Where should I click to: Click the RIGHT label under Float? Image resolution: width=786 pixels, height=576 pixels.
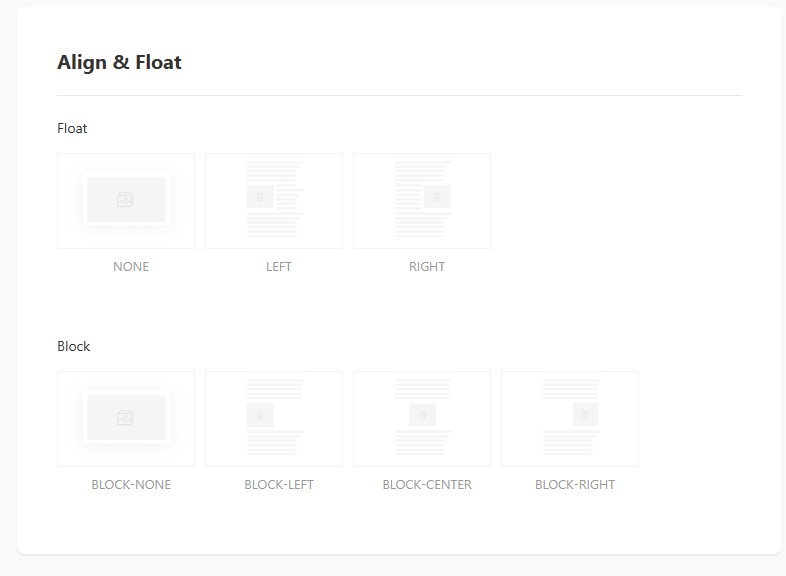coord(427,267)
